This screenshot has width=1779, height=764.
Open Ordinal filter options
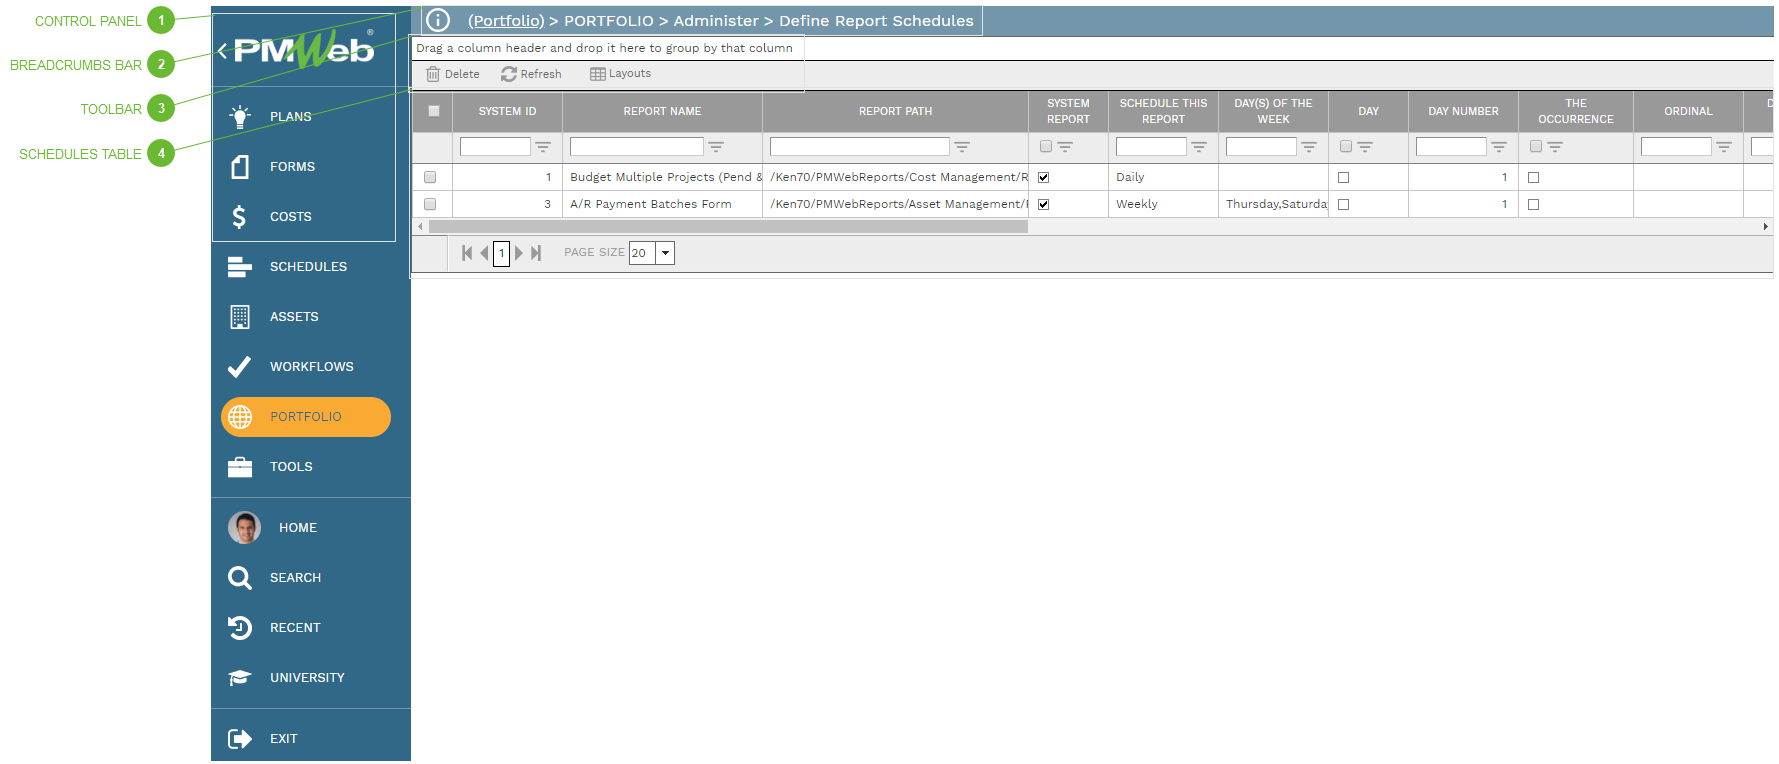click(x=1724, y=147)
